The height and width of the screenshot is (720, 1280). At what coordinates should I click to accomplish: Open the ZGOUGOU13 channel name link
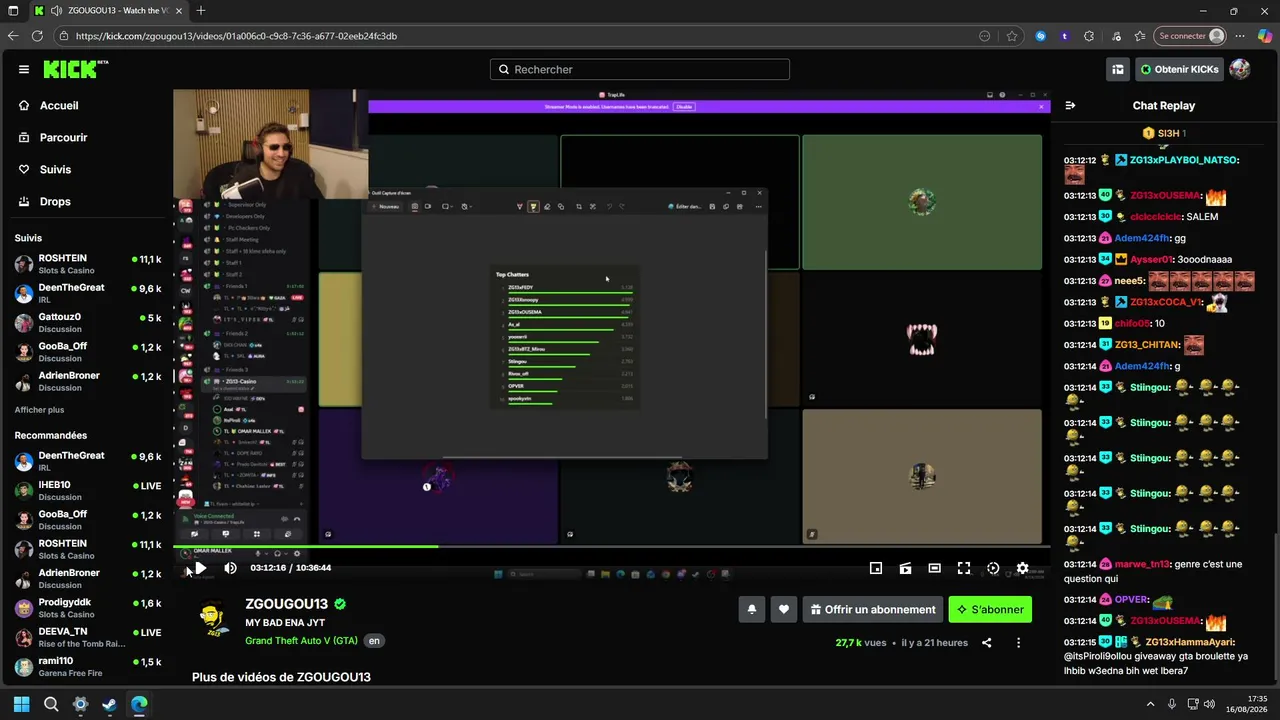(x=287, y=604)
